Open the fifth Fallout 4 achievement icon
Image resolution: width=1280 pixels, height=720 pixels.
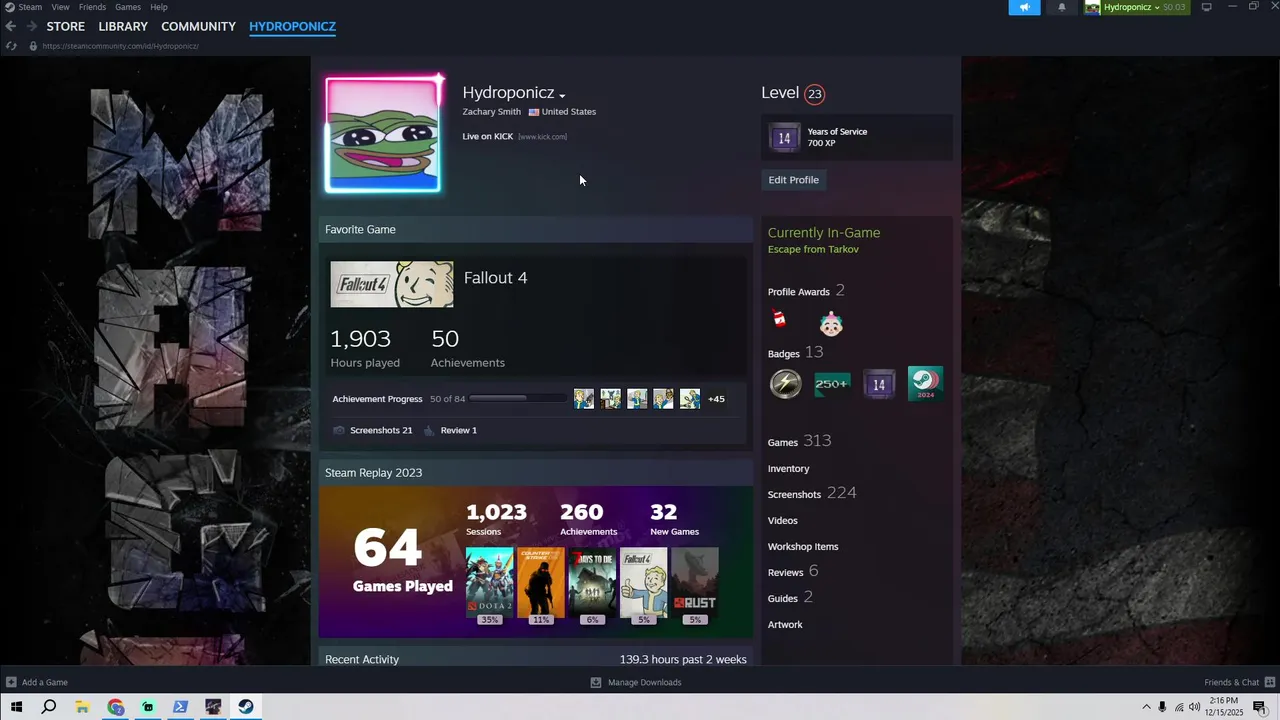[690, 399]
